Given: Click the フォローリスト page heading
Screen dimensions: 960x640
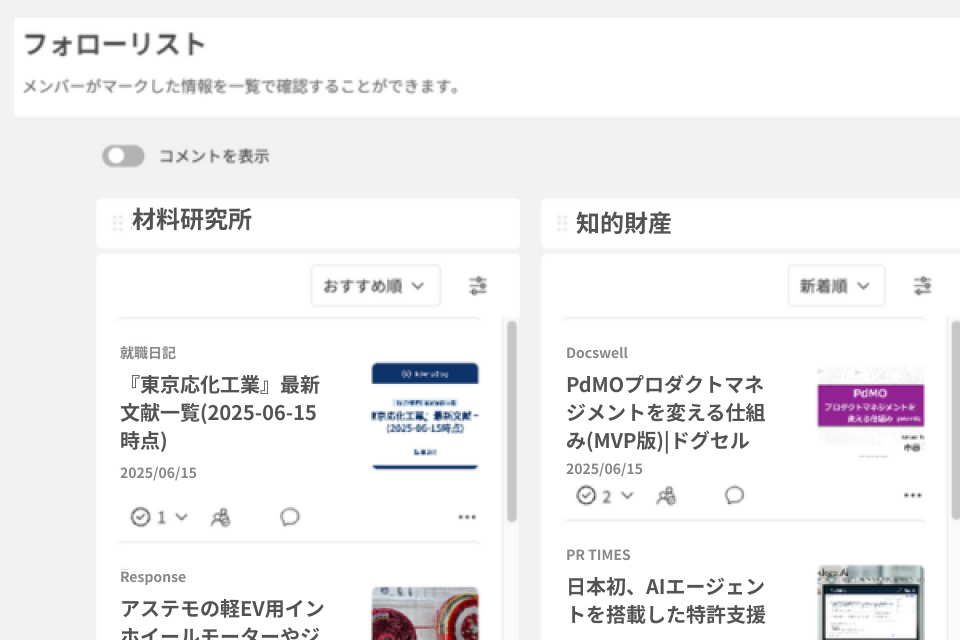Looking at the screenshot, I should (x=114, y=44).
